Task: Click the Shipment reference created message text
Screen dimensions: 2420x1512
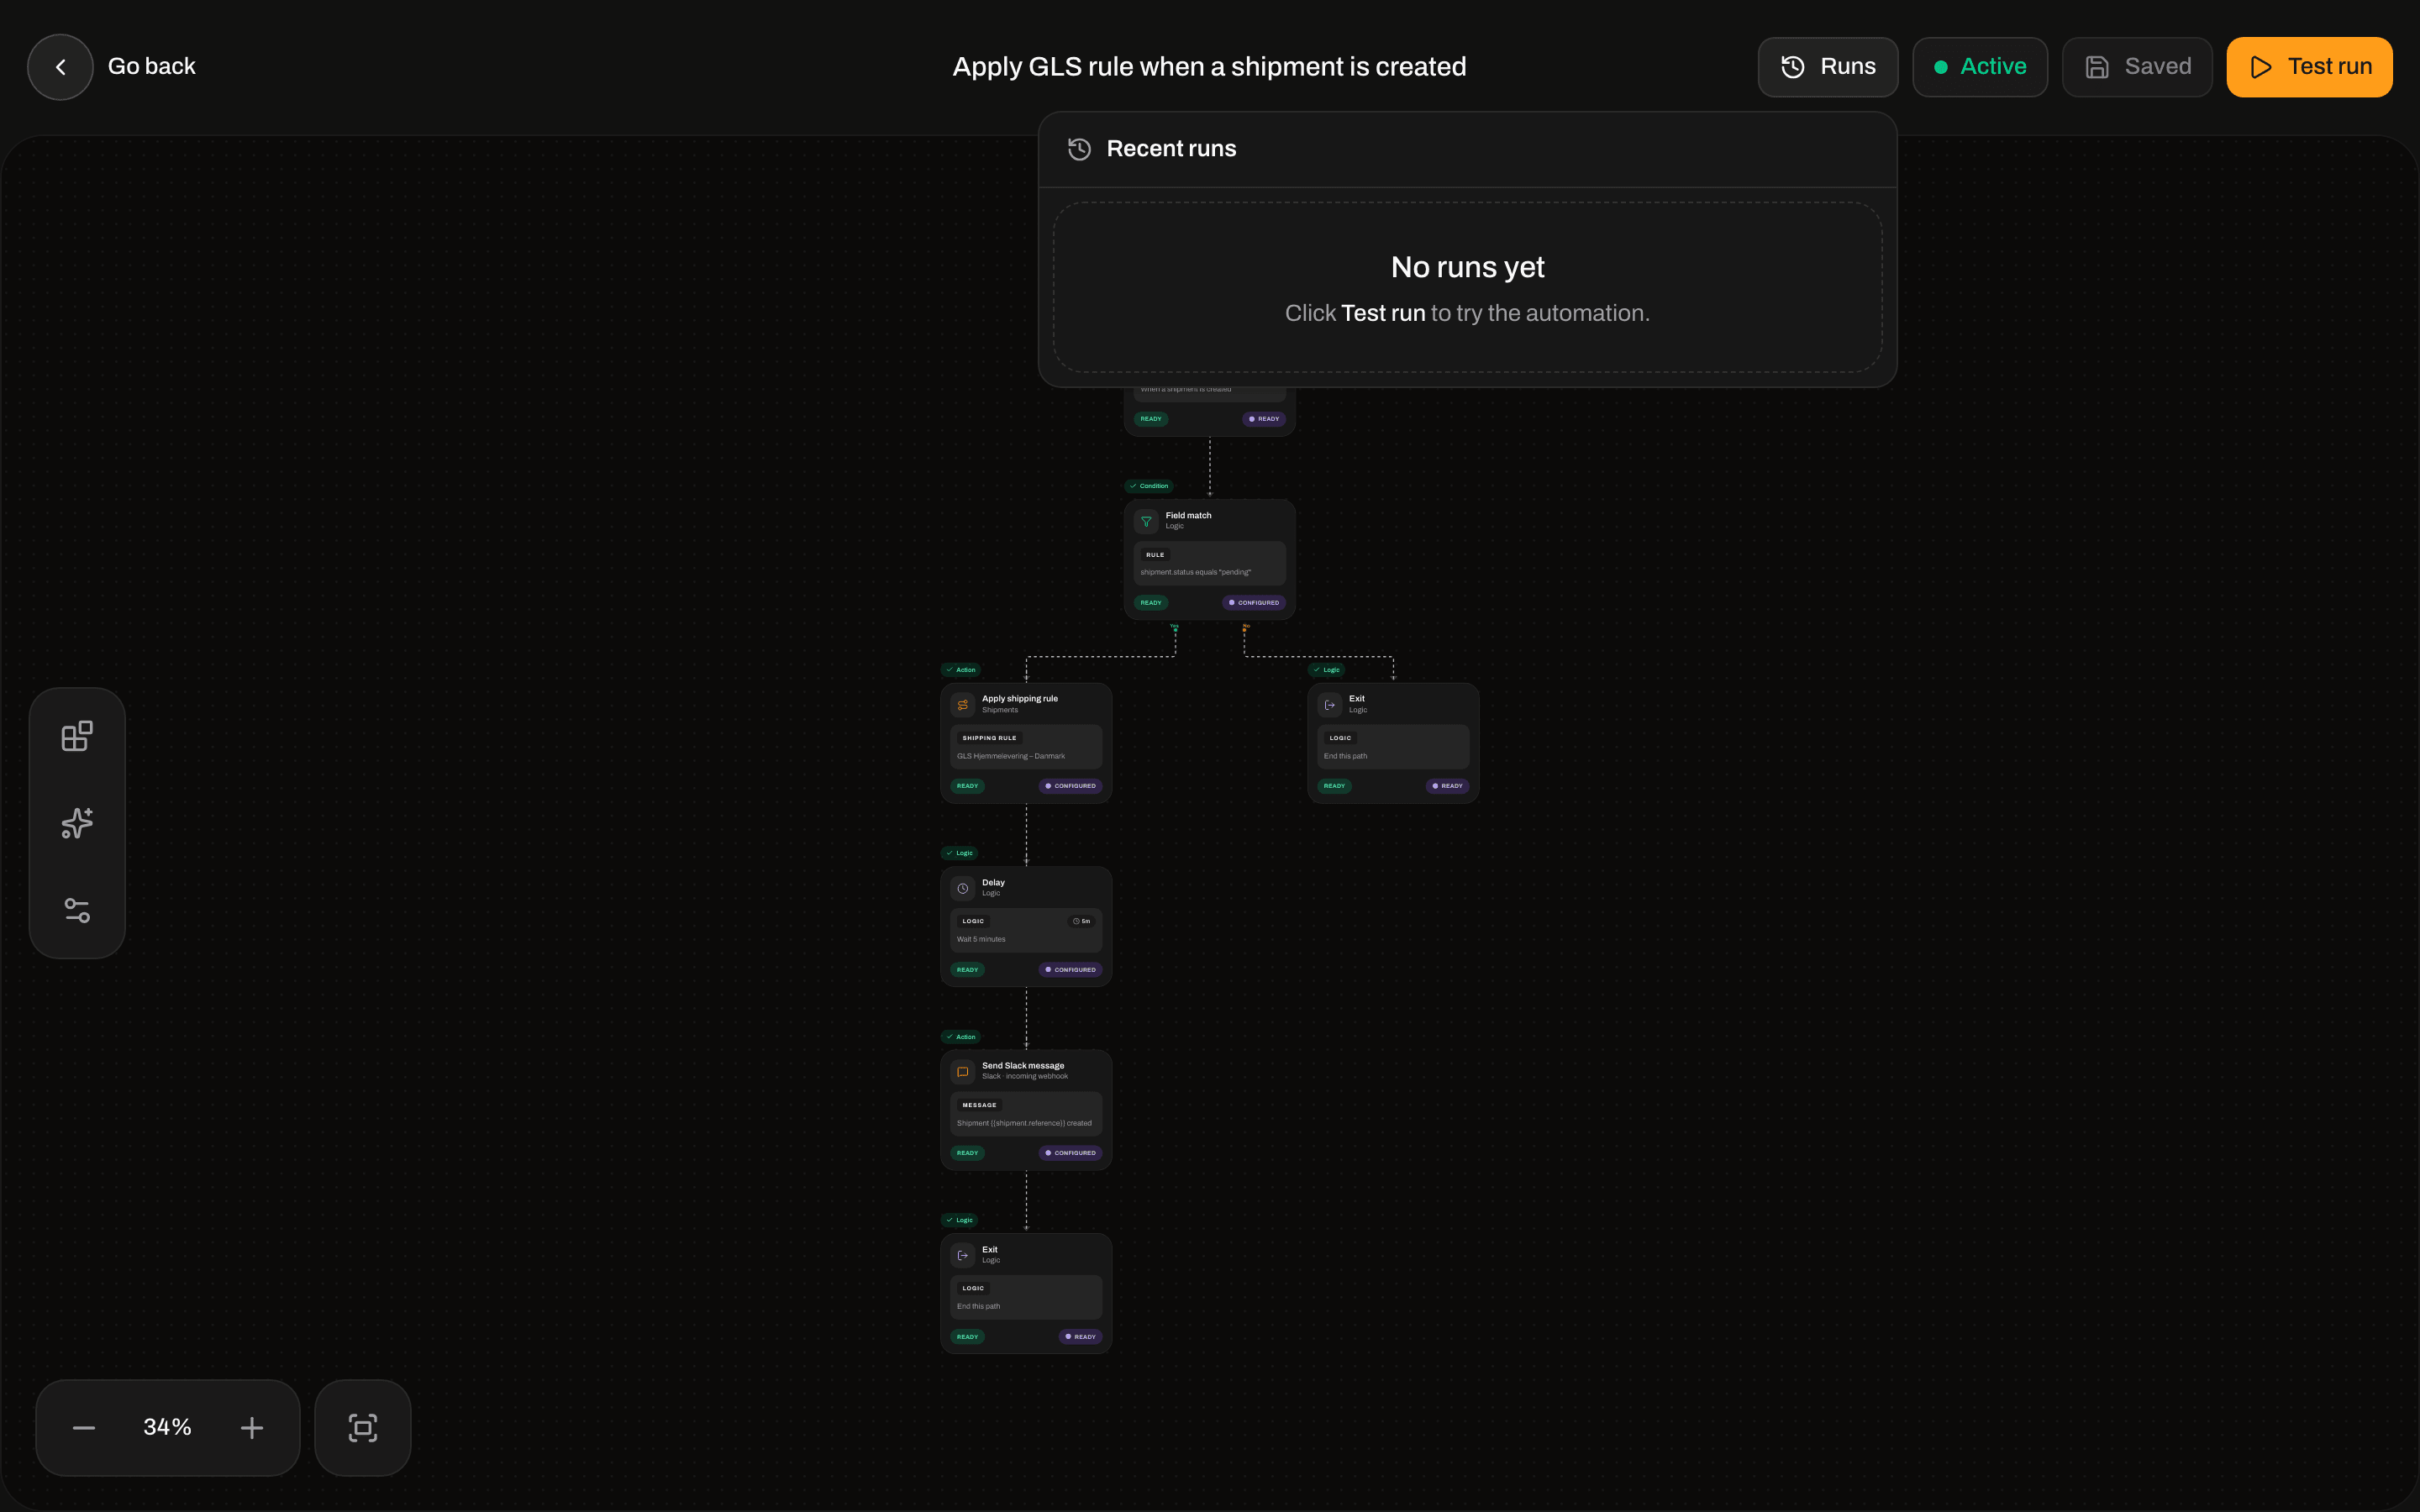Action: click(x=1024, y=1123)
